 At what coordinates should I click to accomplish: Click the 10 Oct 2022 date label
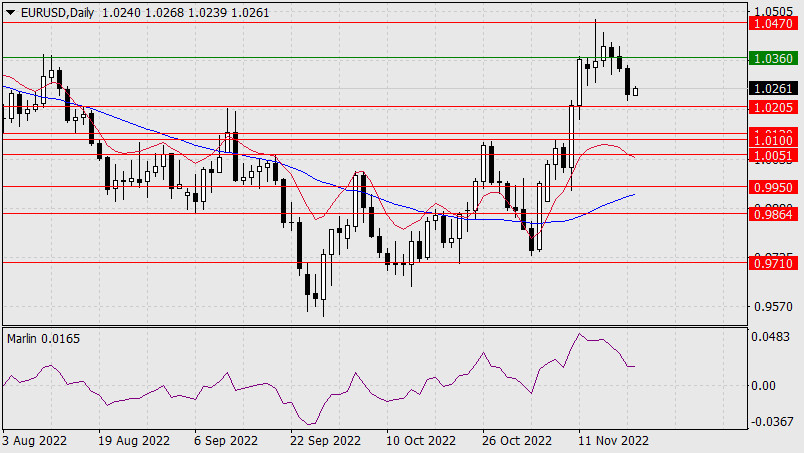[421, 441]
